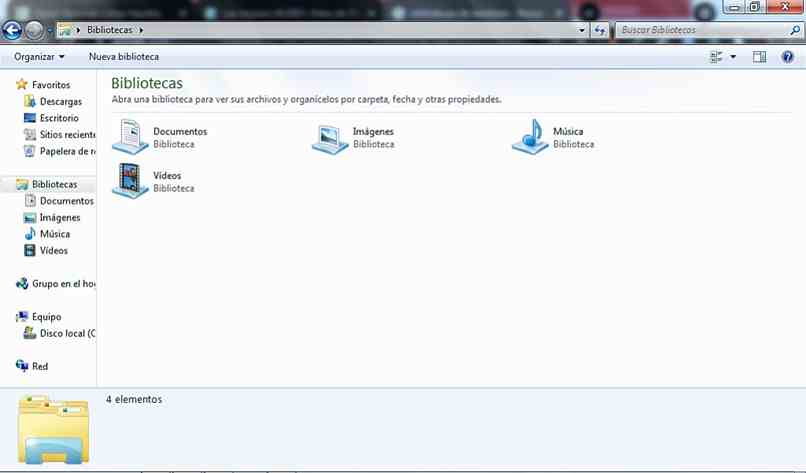
Task: Click in the Buscar Bibliotecas search field
Action: tap(702, 30)
